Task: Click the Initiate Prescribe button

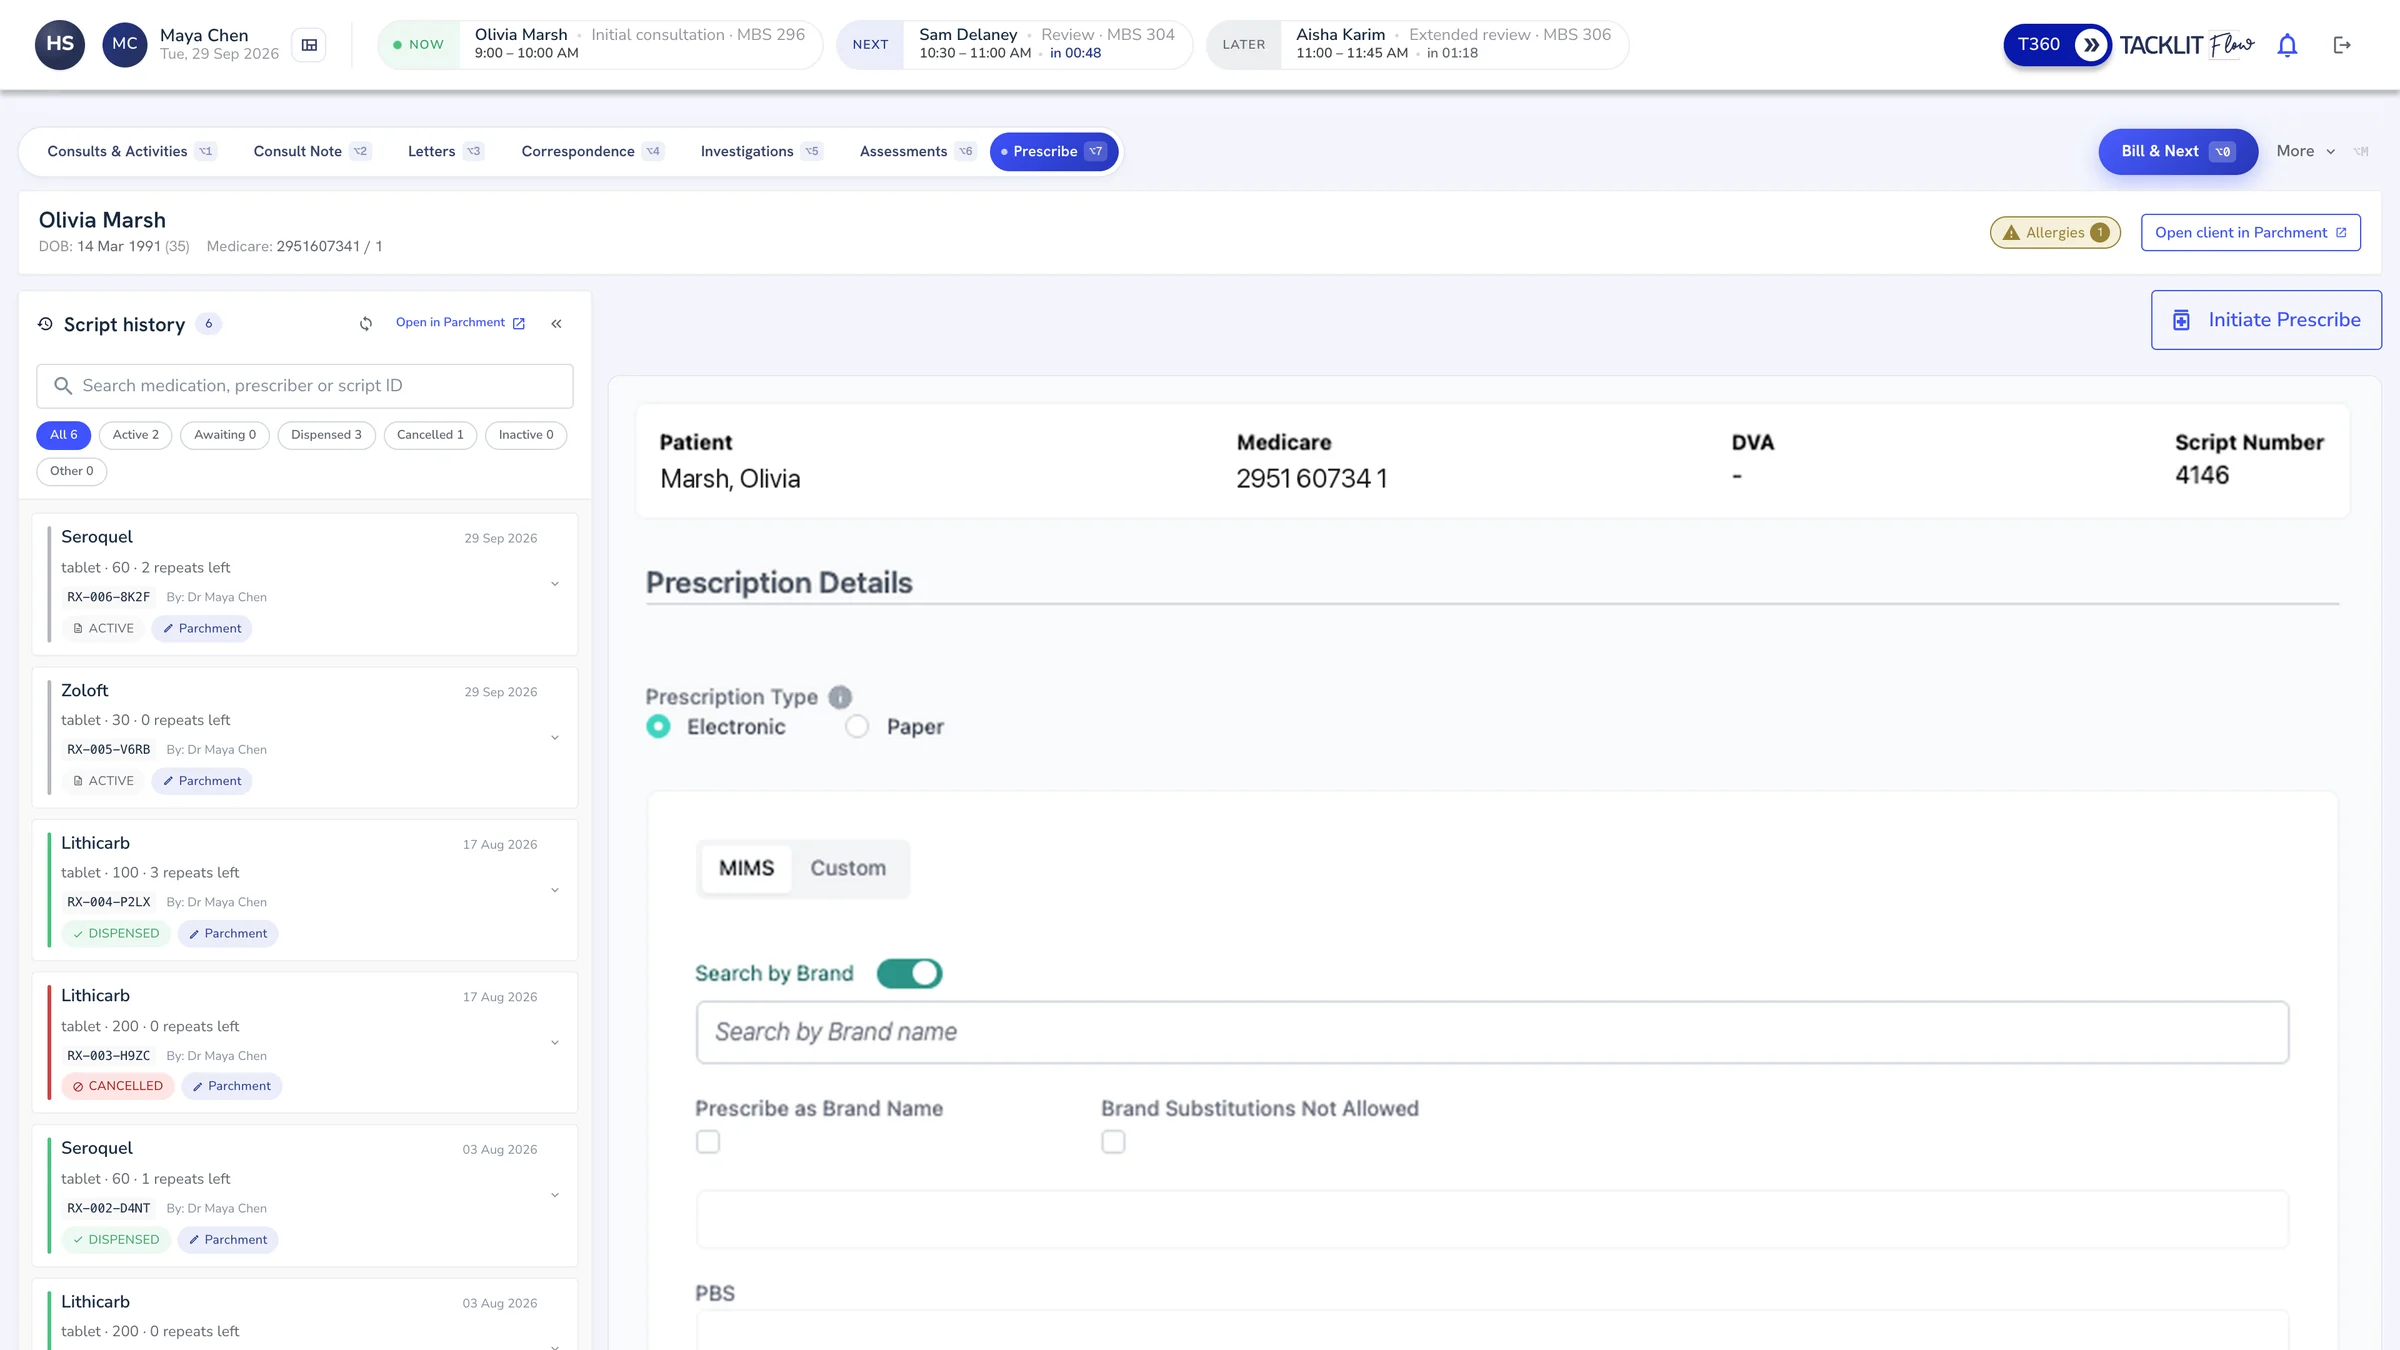Action: click(x=2266, y=320)
